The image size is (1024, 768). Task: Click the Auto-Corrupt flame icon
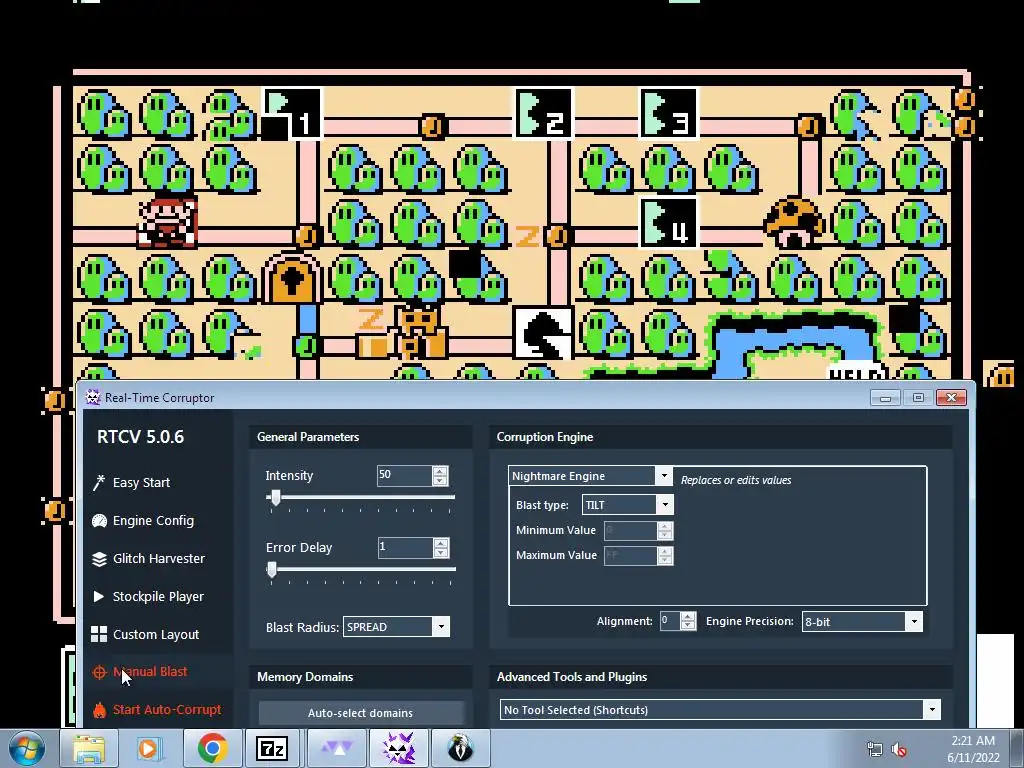pos(99,710)
